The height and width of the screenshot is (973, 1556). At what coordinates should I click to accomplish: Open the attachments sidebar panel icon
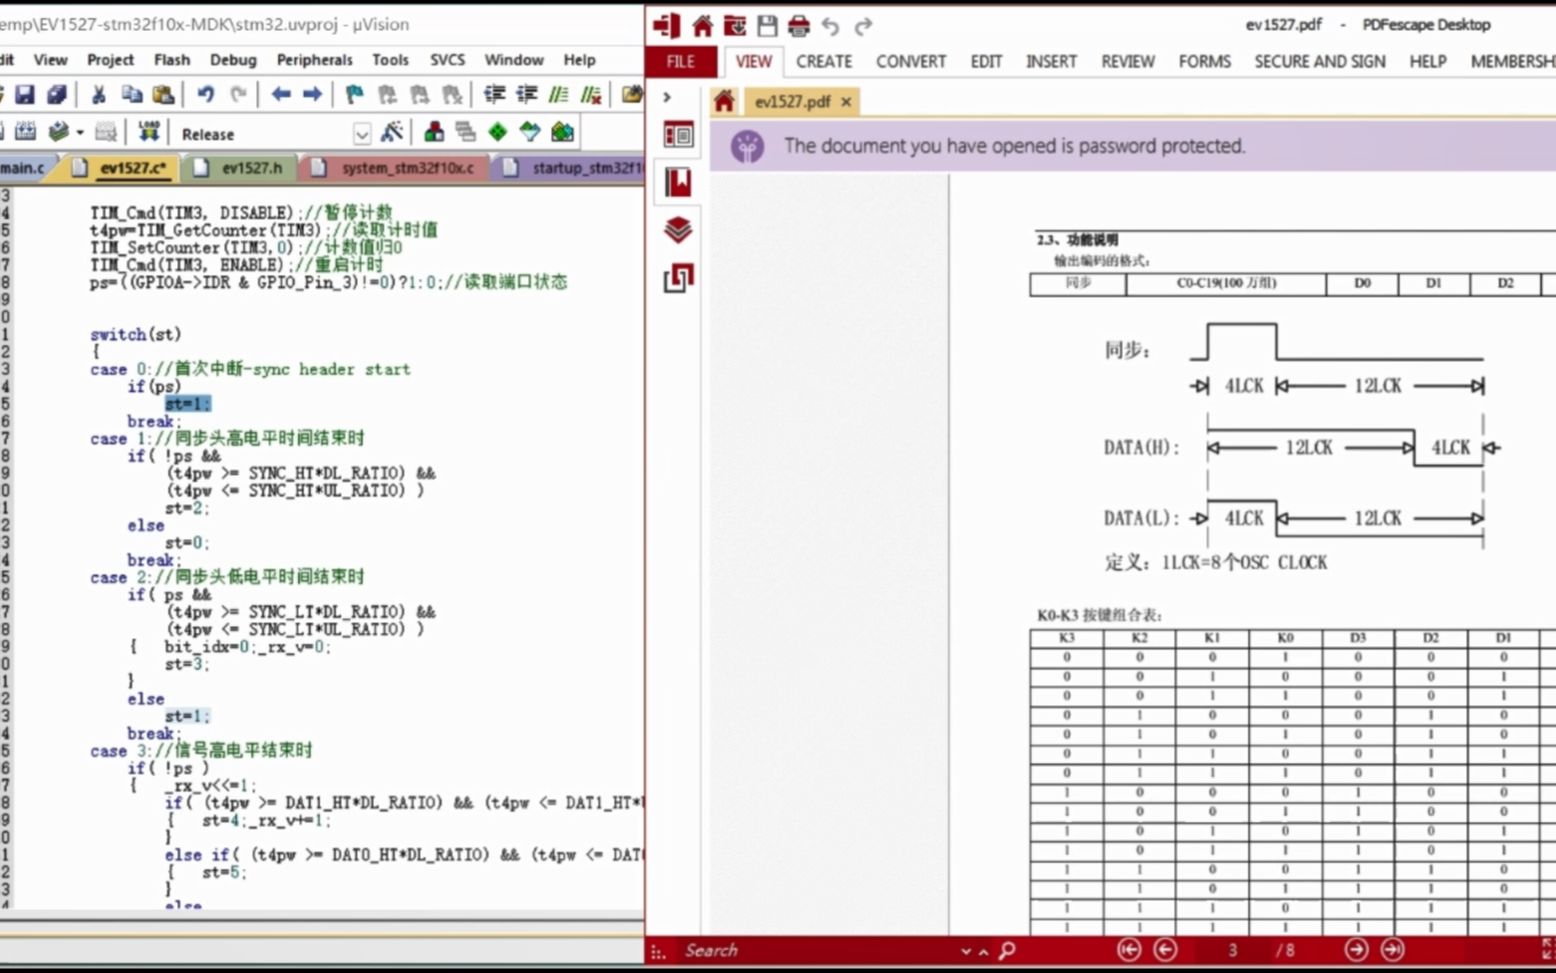[678, 278]
